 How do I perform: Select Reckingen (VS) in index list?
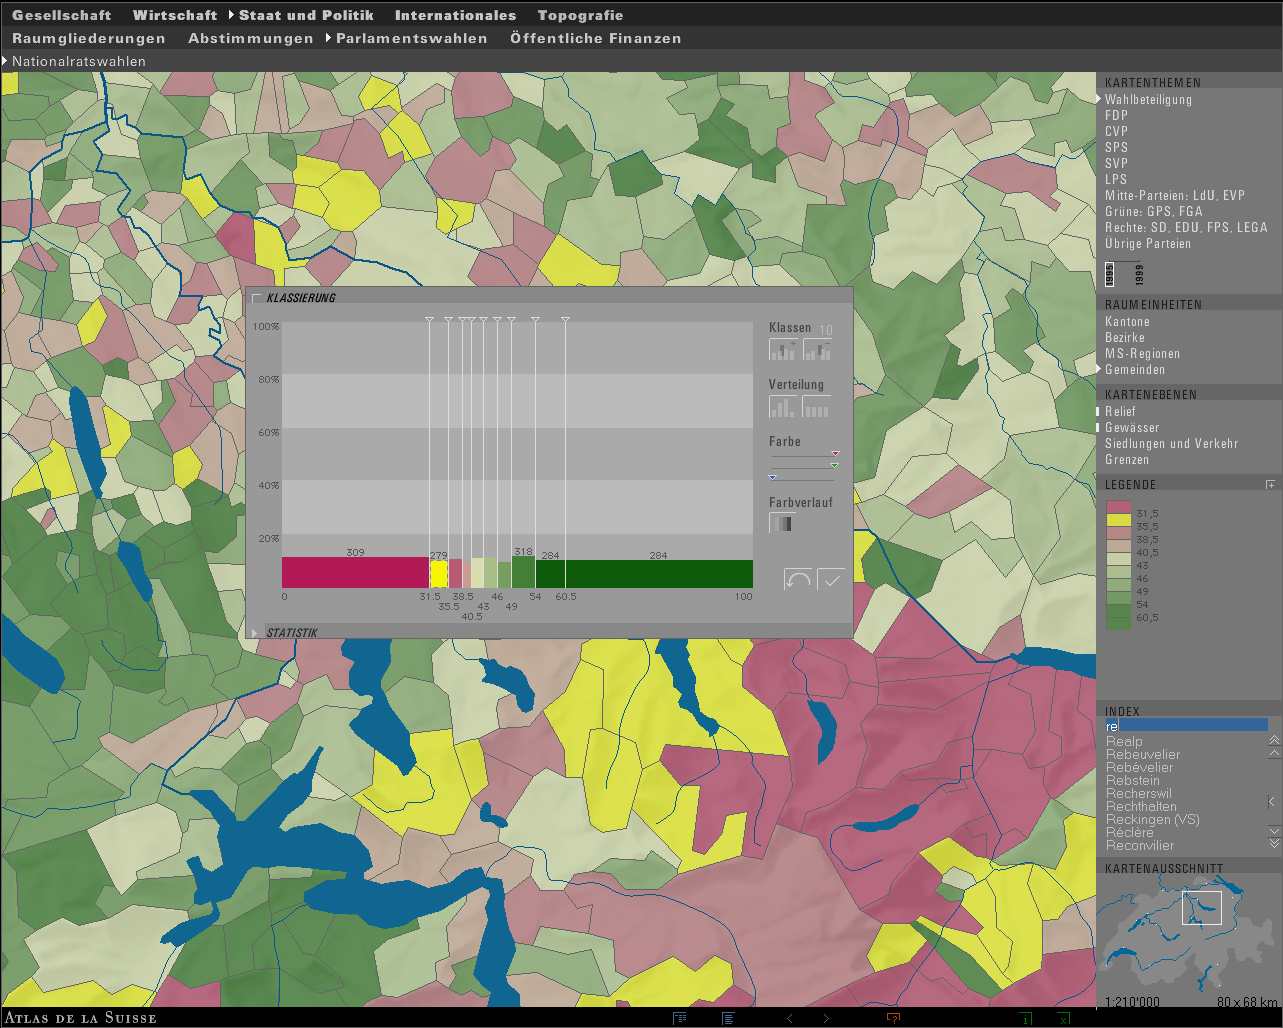click(1153, 820)
